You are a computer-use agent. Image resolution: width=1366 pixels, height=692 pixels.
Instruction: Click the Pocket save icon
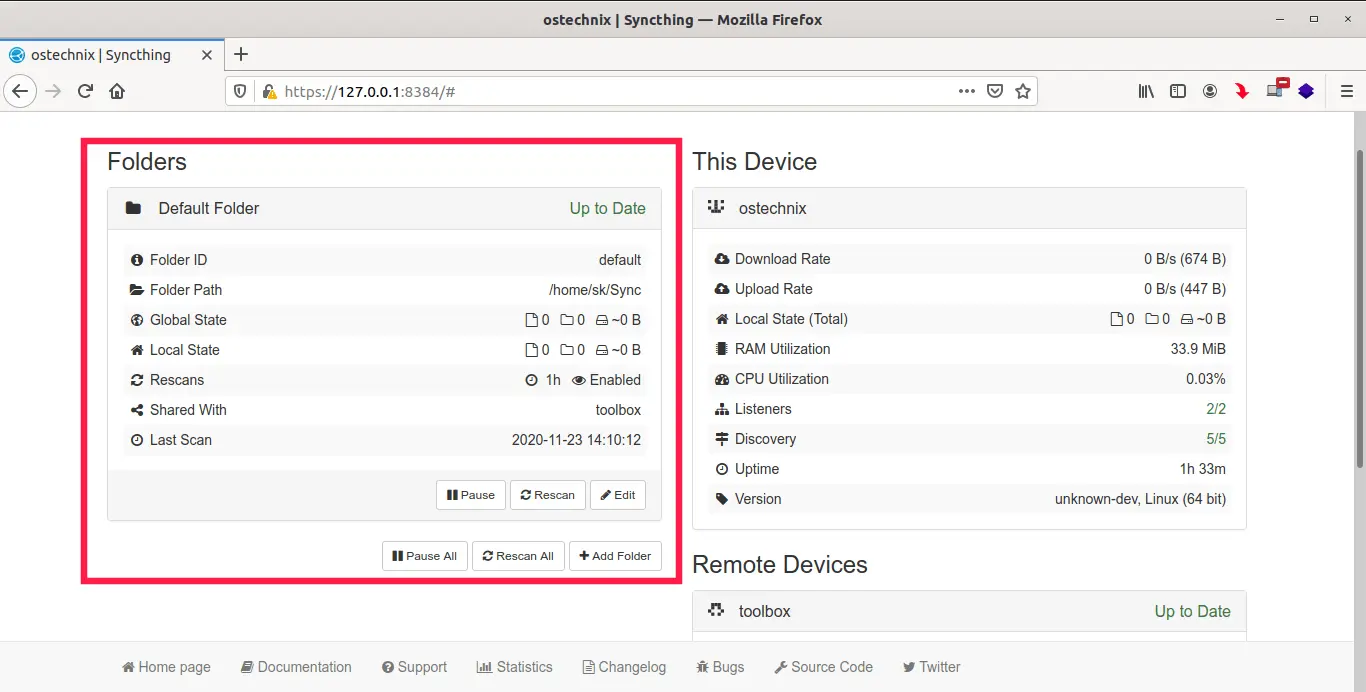tap(995, 91)
